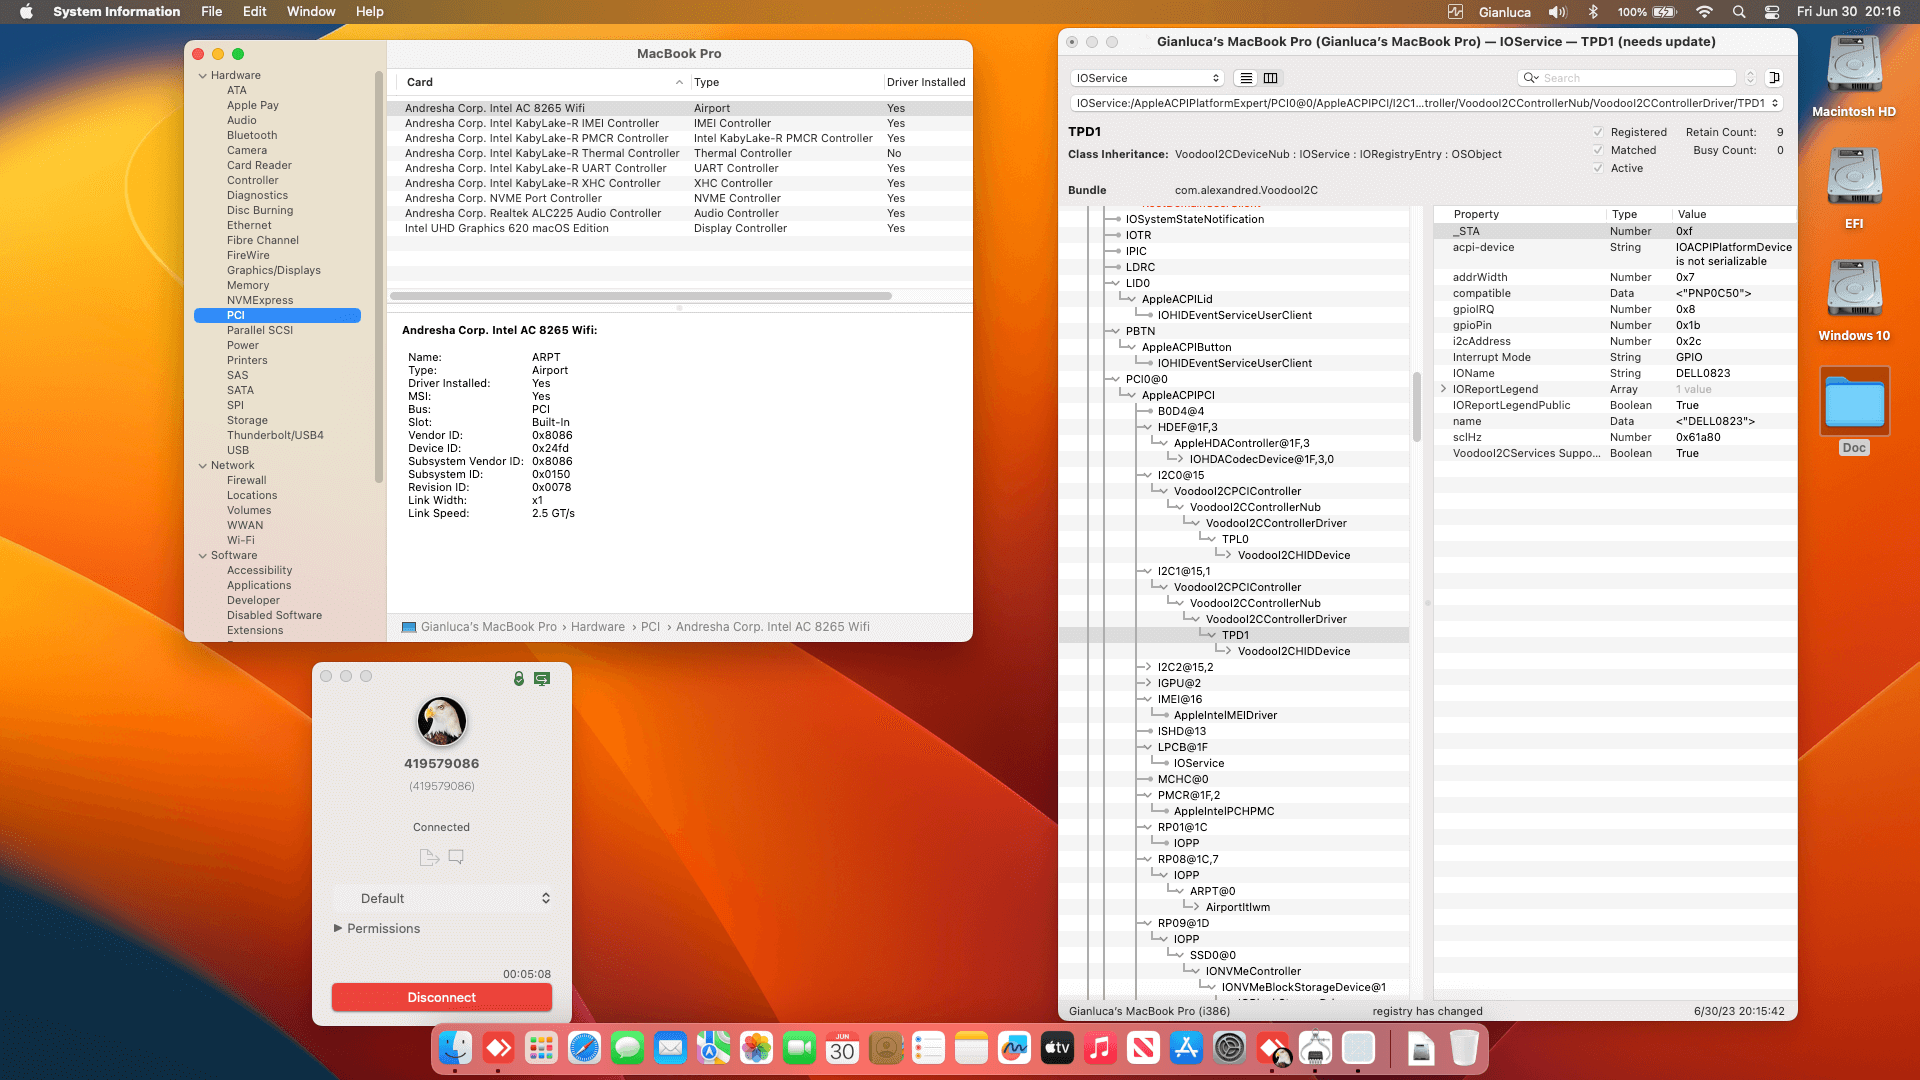This screenshot has width=1920, height=1080.
Task: Open AnyDesk from the Dock
Action: coord(498,1048)
